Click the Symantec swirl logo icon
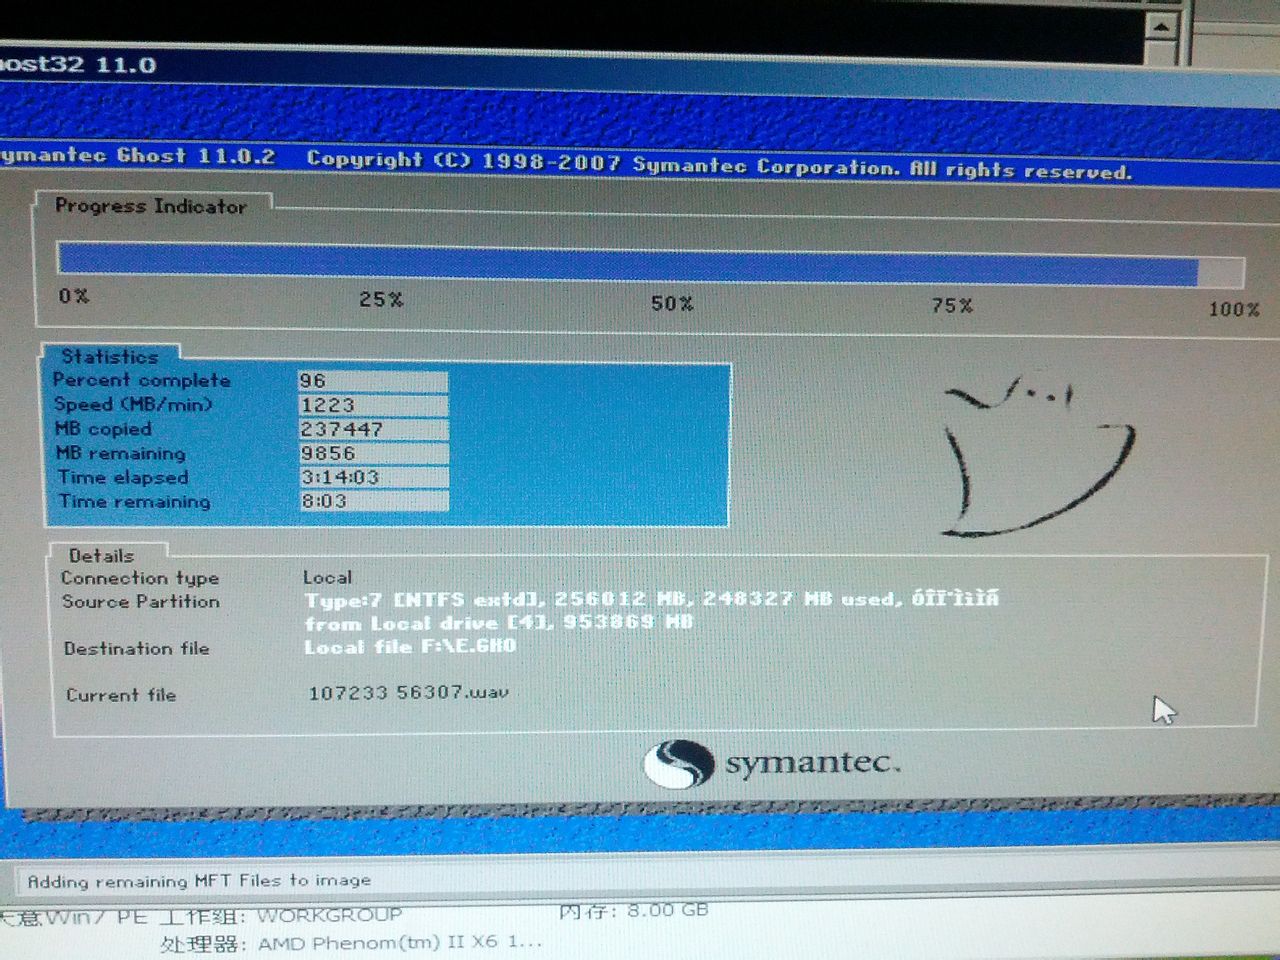1280x960 pixels. pos(679,764)
